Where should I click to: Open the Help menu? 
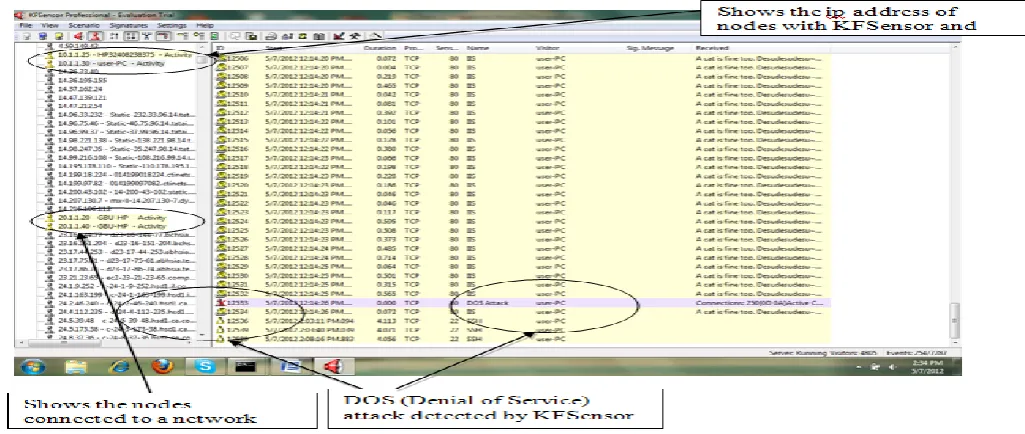tap(205, 25)
